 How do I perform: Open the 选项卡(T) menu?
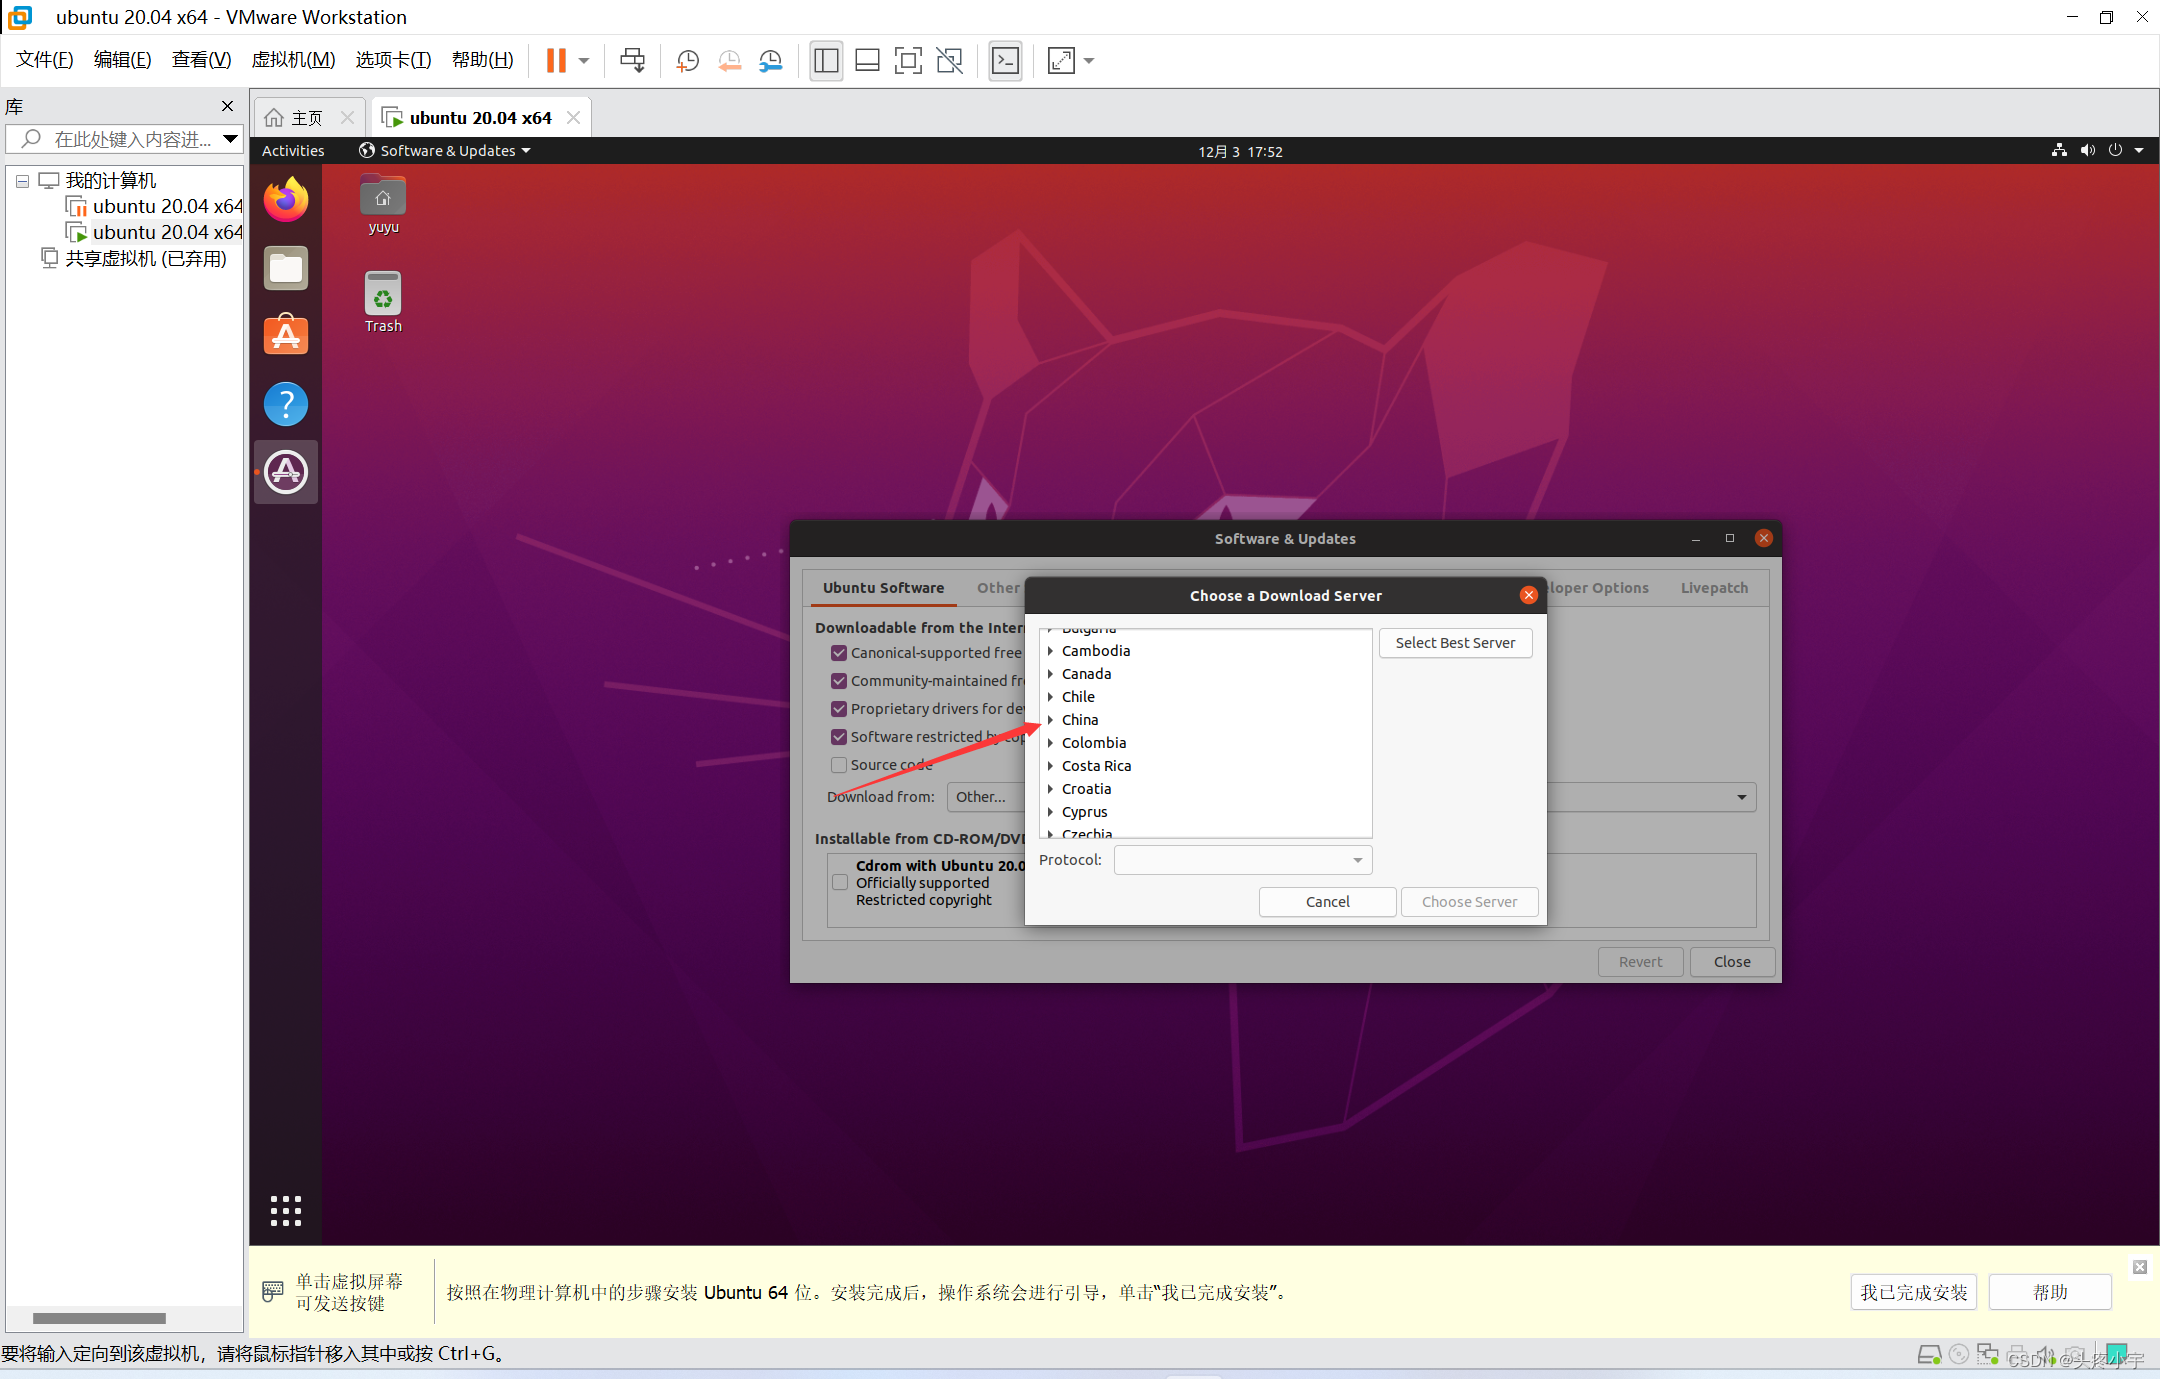pyautogui.click(x=393, y=60)
